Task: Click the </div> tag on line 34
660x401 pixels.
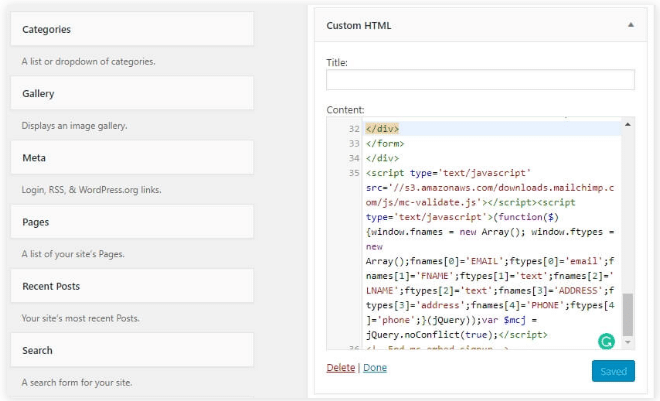Action: coord(382,158)
